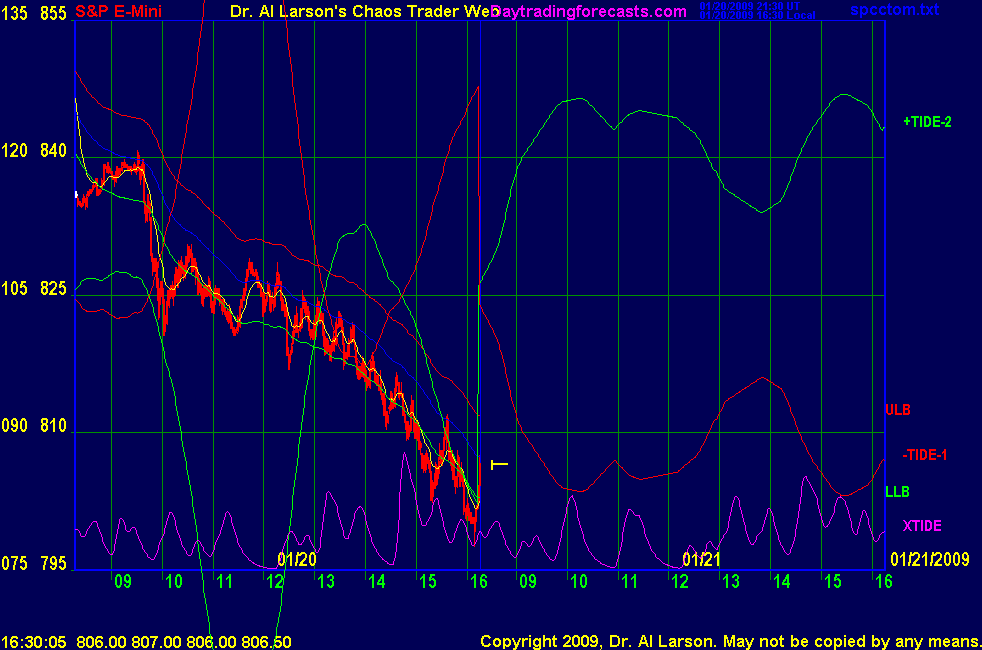The height and width of the screenshot is (650, 982).
Task: Click the 01/20 date label on chart
Action: (x=297, y=559)
